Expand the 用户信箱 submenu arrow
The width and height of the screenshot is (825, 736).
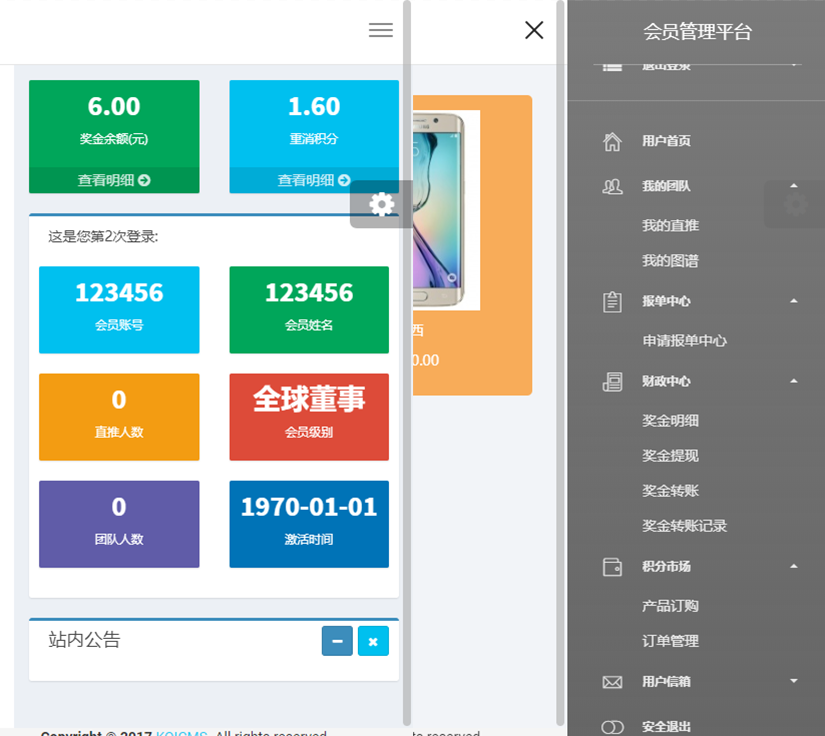(794, 681)
